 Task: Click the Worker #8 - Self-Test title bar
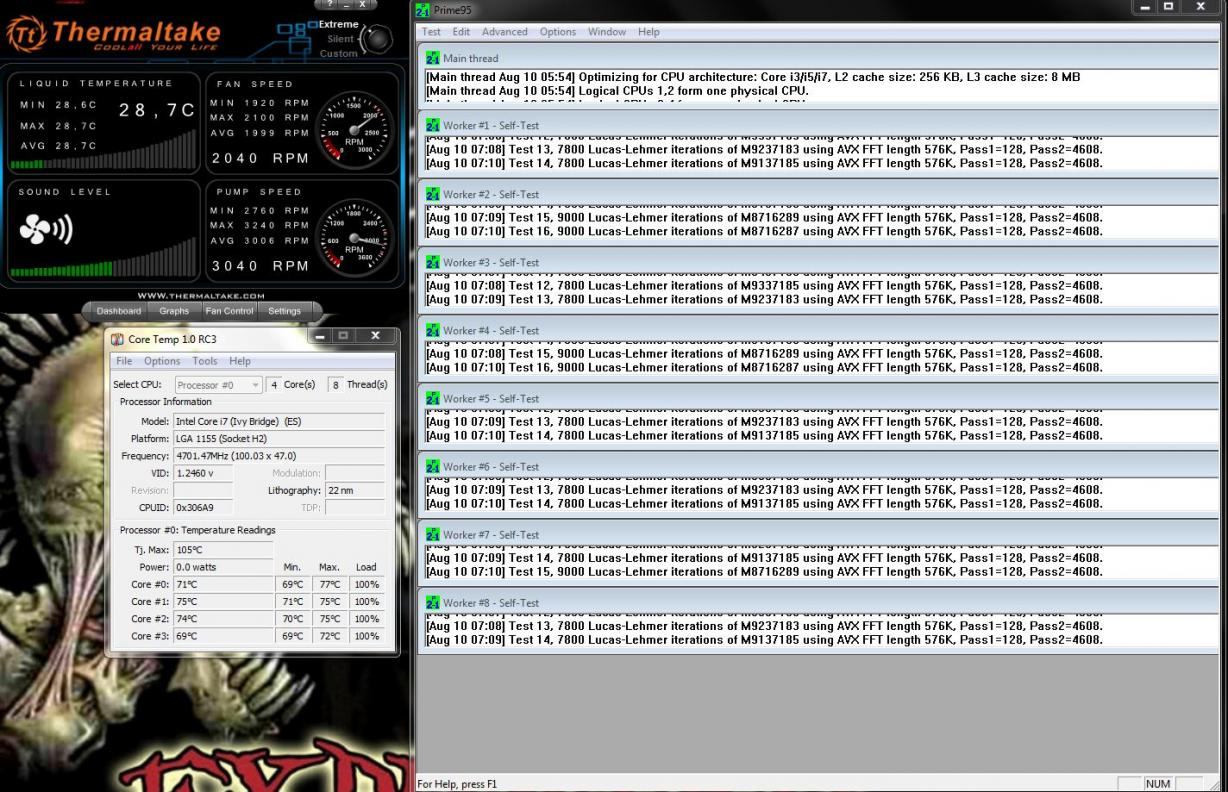point(819,603)
